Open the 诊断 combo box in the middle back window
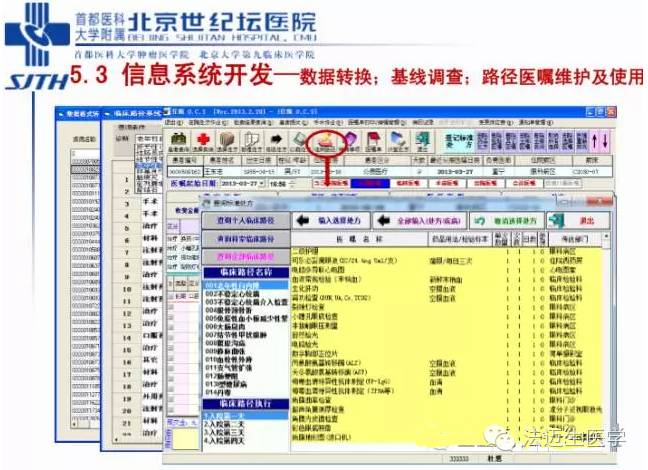648x470 pixels. (150, 139)
